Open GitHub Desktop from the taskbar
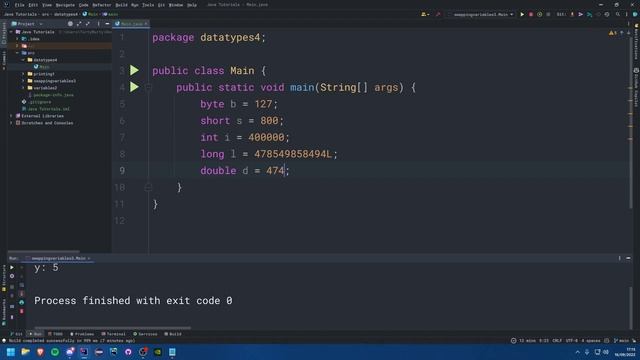Screen dimensions: 640x360 128,352
